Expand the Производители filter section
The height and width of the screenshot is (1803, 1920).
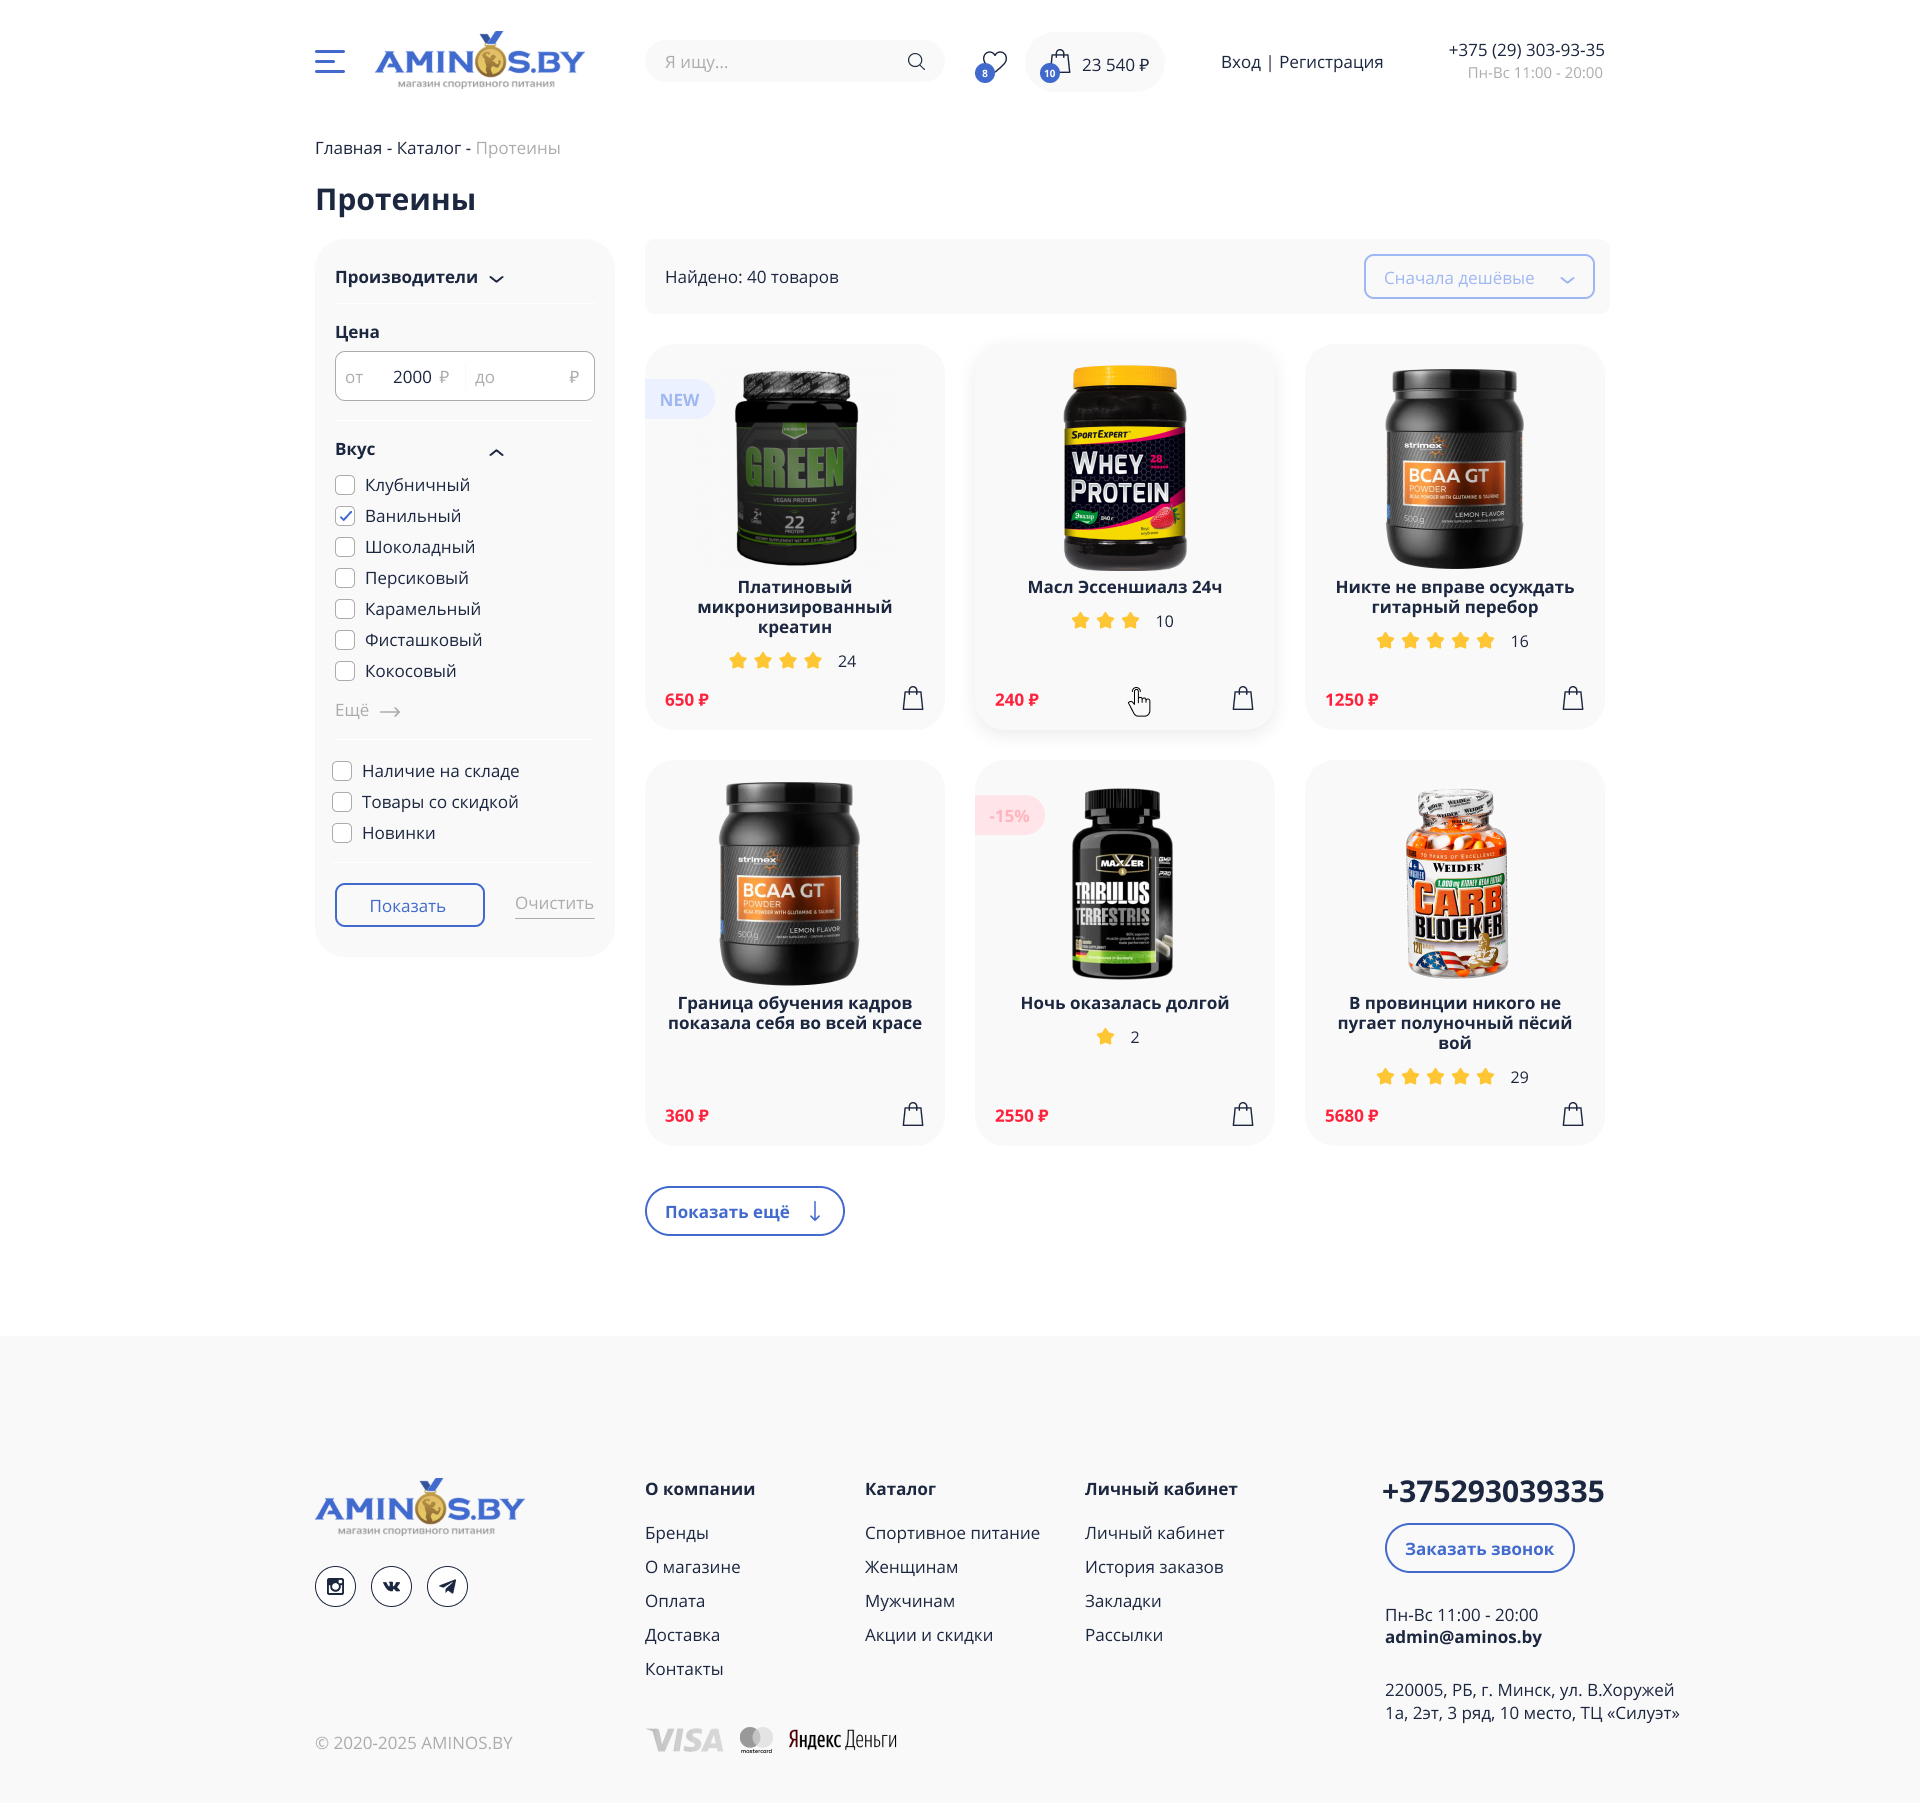420,278
